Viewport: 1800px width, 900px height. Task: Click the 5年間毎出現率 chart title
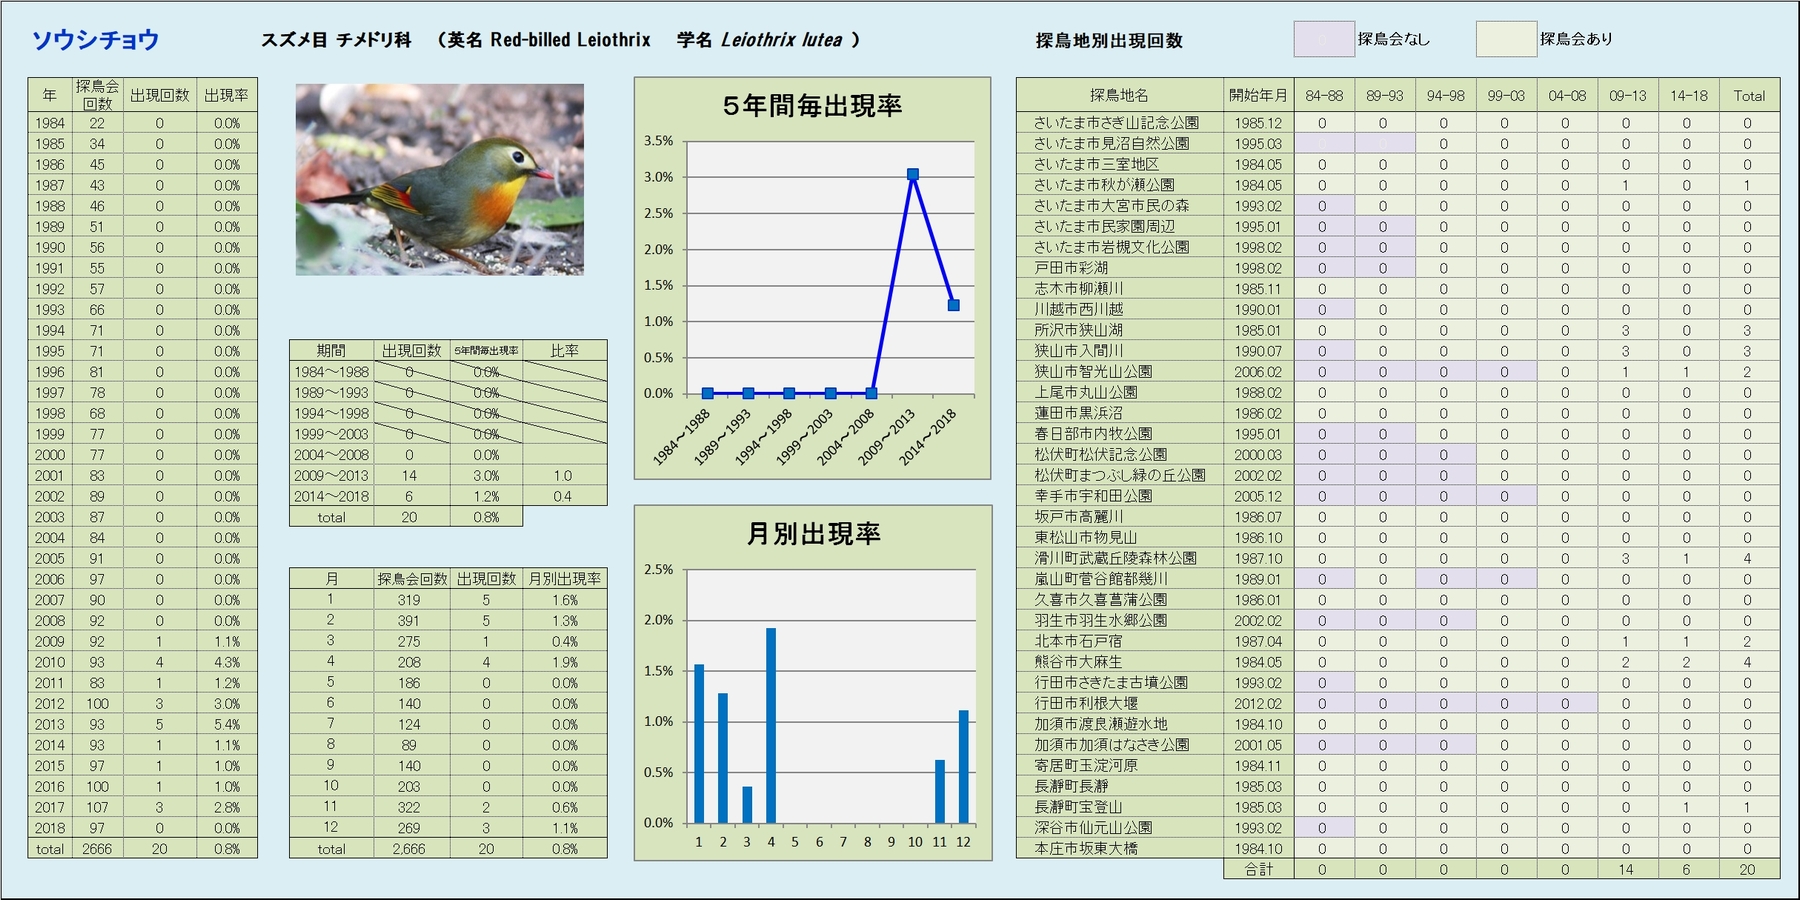812,106
